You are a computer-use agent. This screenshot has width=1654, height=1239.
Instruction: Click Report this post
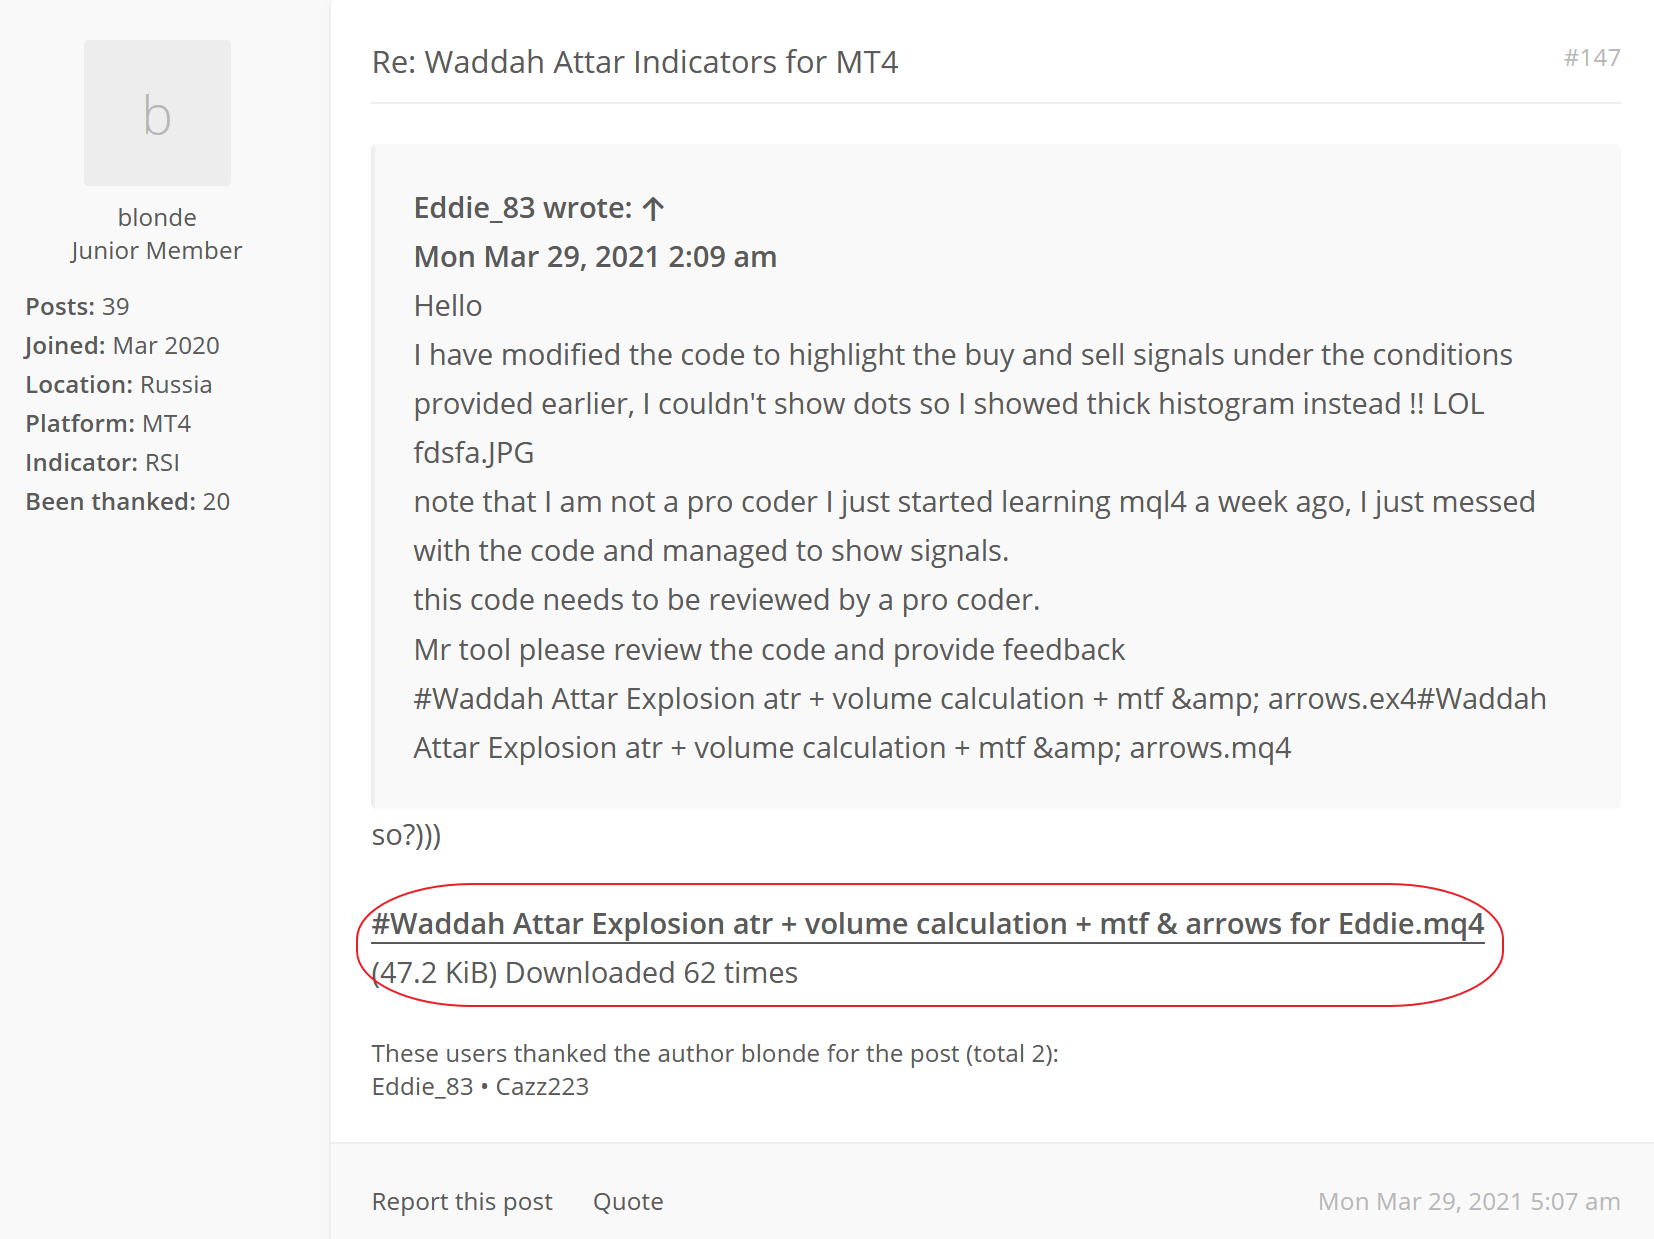pos(461,1201)
